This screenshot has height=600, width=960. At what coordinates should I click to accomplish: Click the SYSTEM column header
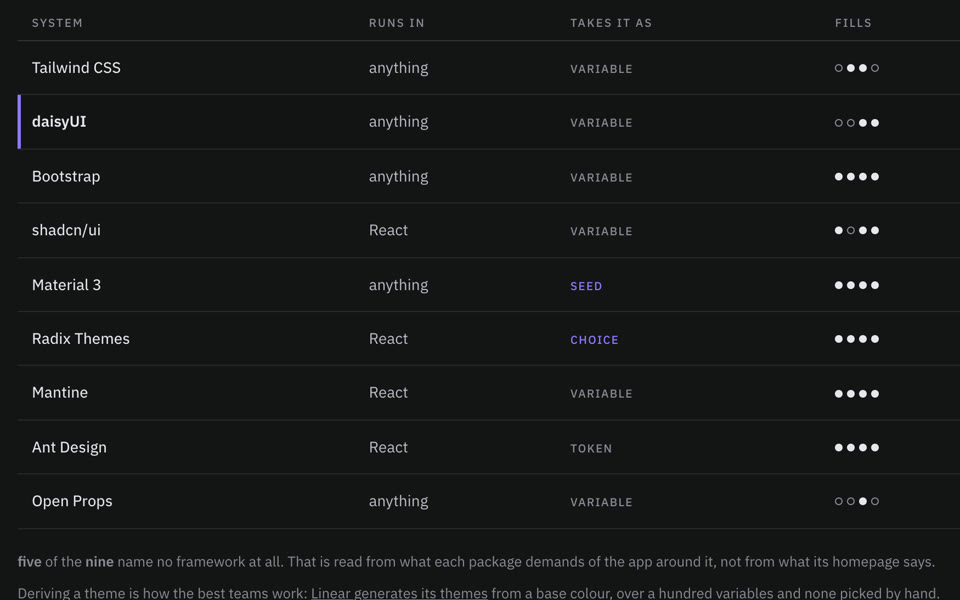pos(57,23)
